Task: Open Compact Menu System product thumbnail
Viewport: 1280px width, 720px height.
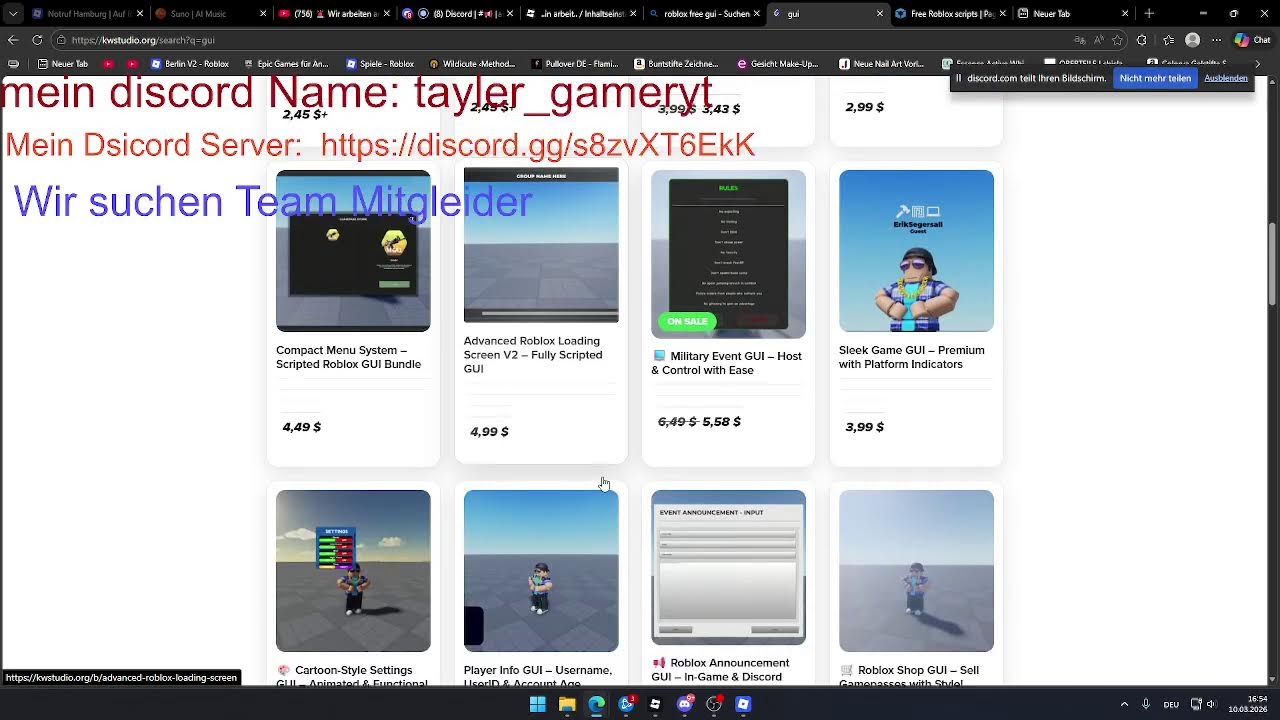Action: [353, 251]
